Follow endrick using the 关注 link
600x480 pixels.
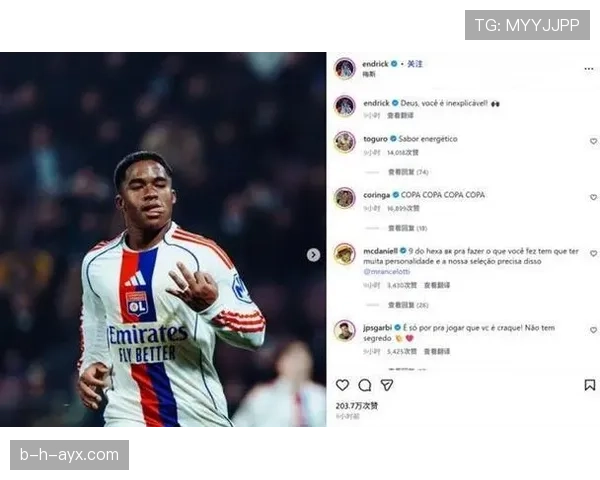(414, 64)
